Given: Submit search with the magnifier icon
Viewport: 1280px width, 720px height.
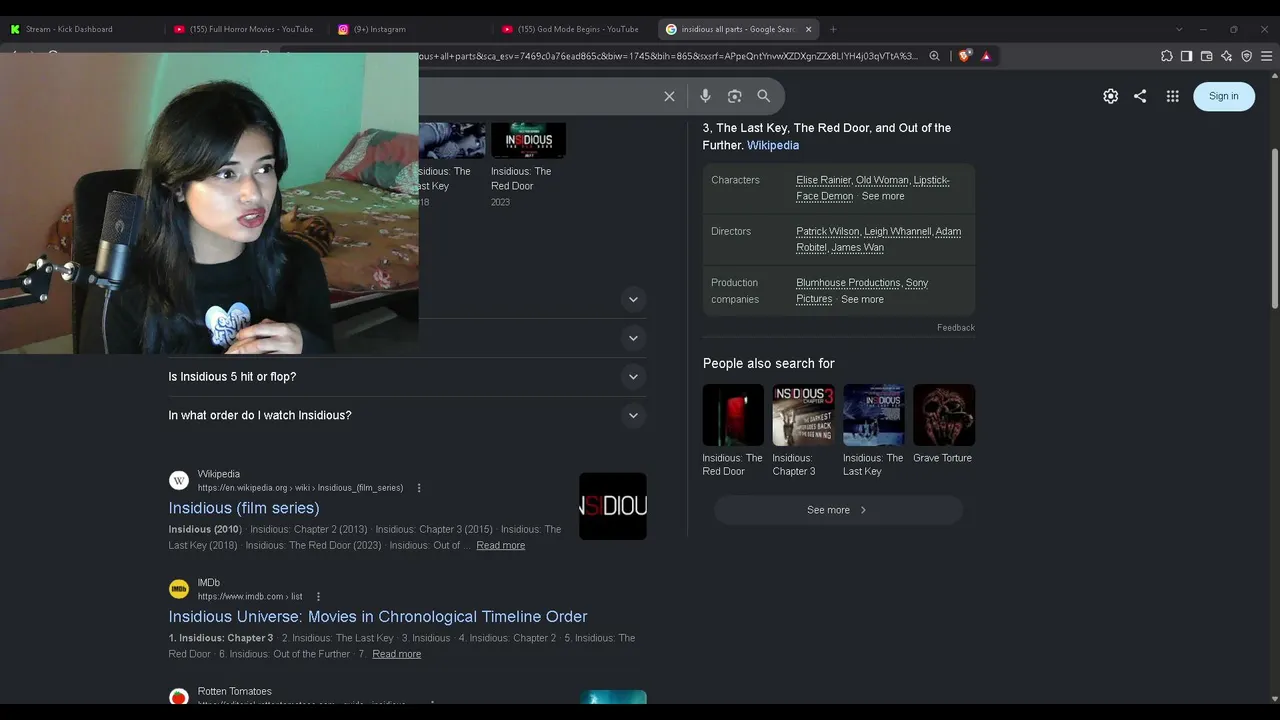Looking at the screenshot, I should [x=764, y=96].
